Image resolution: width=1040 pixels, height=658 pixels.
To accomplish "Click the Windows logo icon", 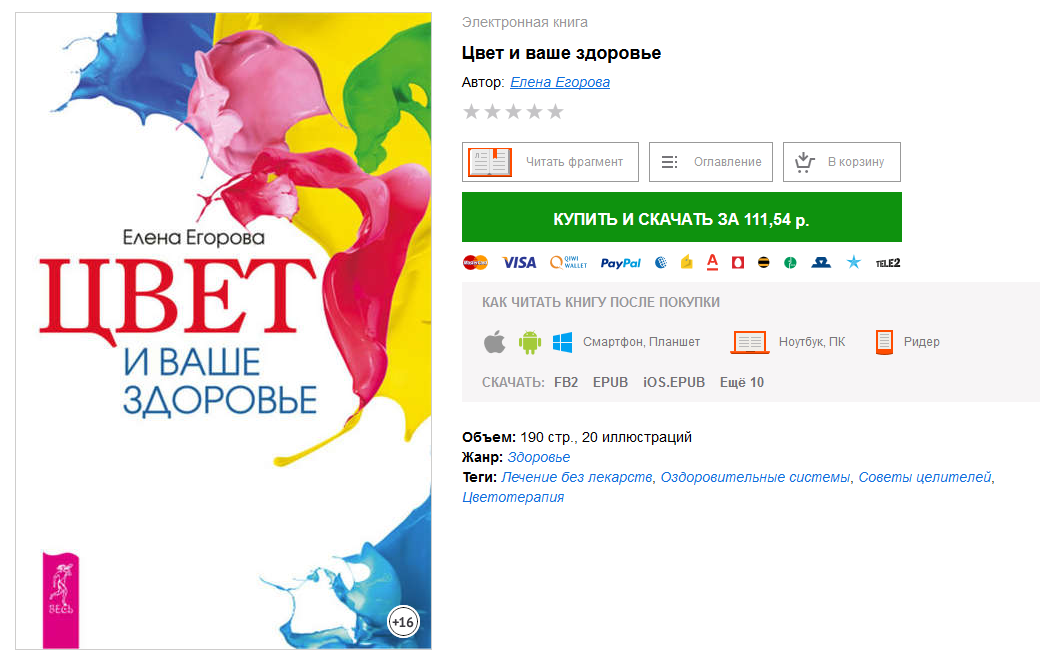I will [562, 342].
